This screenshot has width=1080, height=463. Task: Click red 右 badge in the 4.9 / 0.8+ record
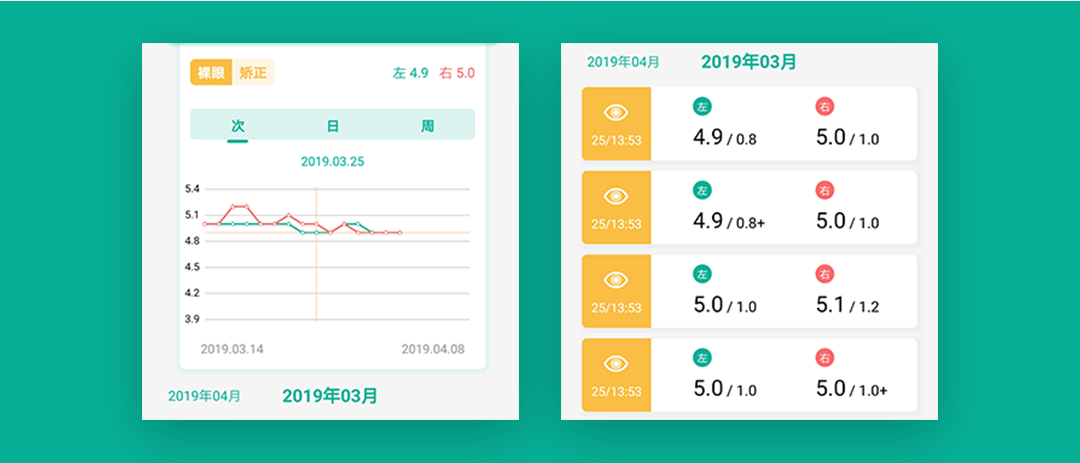(x=824, y=189)
